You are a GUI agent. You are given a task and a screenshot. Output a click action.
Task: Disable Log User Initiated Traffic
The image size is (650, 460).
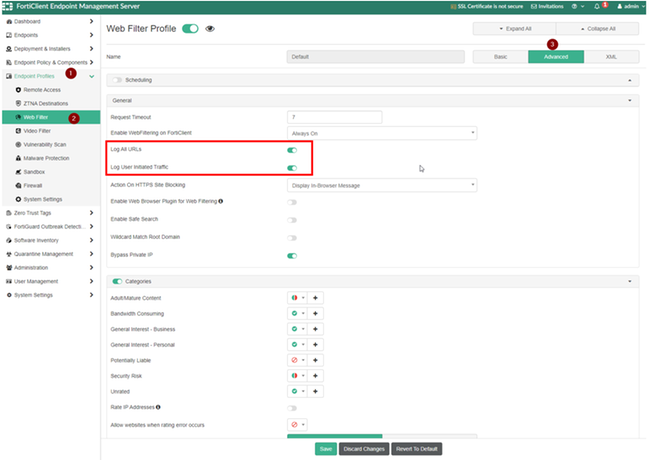(x=292, y=168)
